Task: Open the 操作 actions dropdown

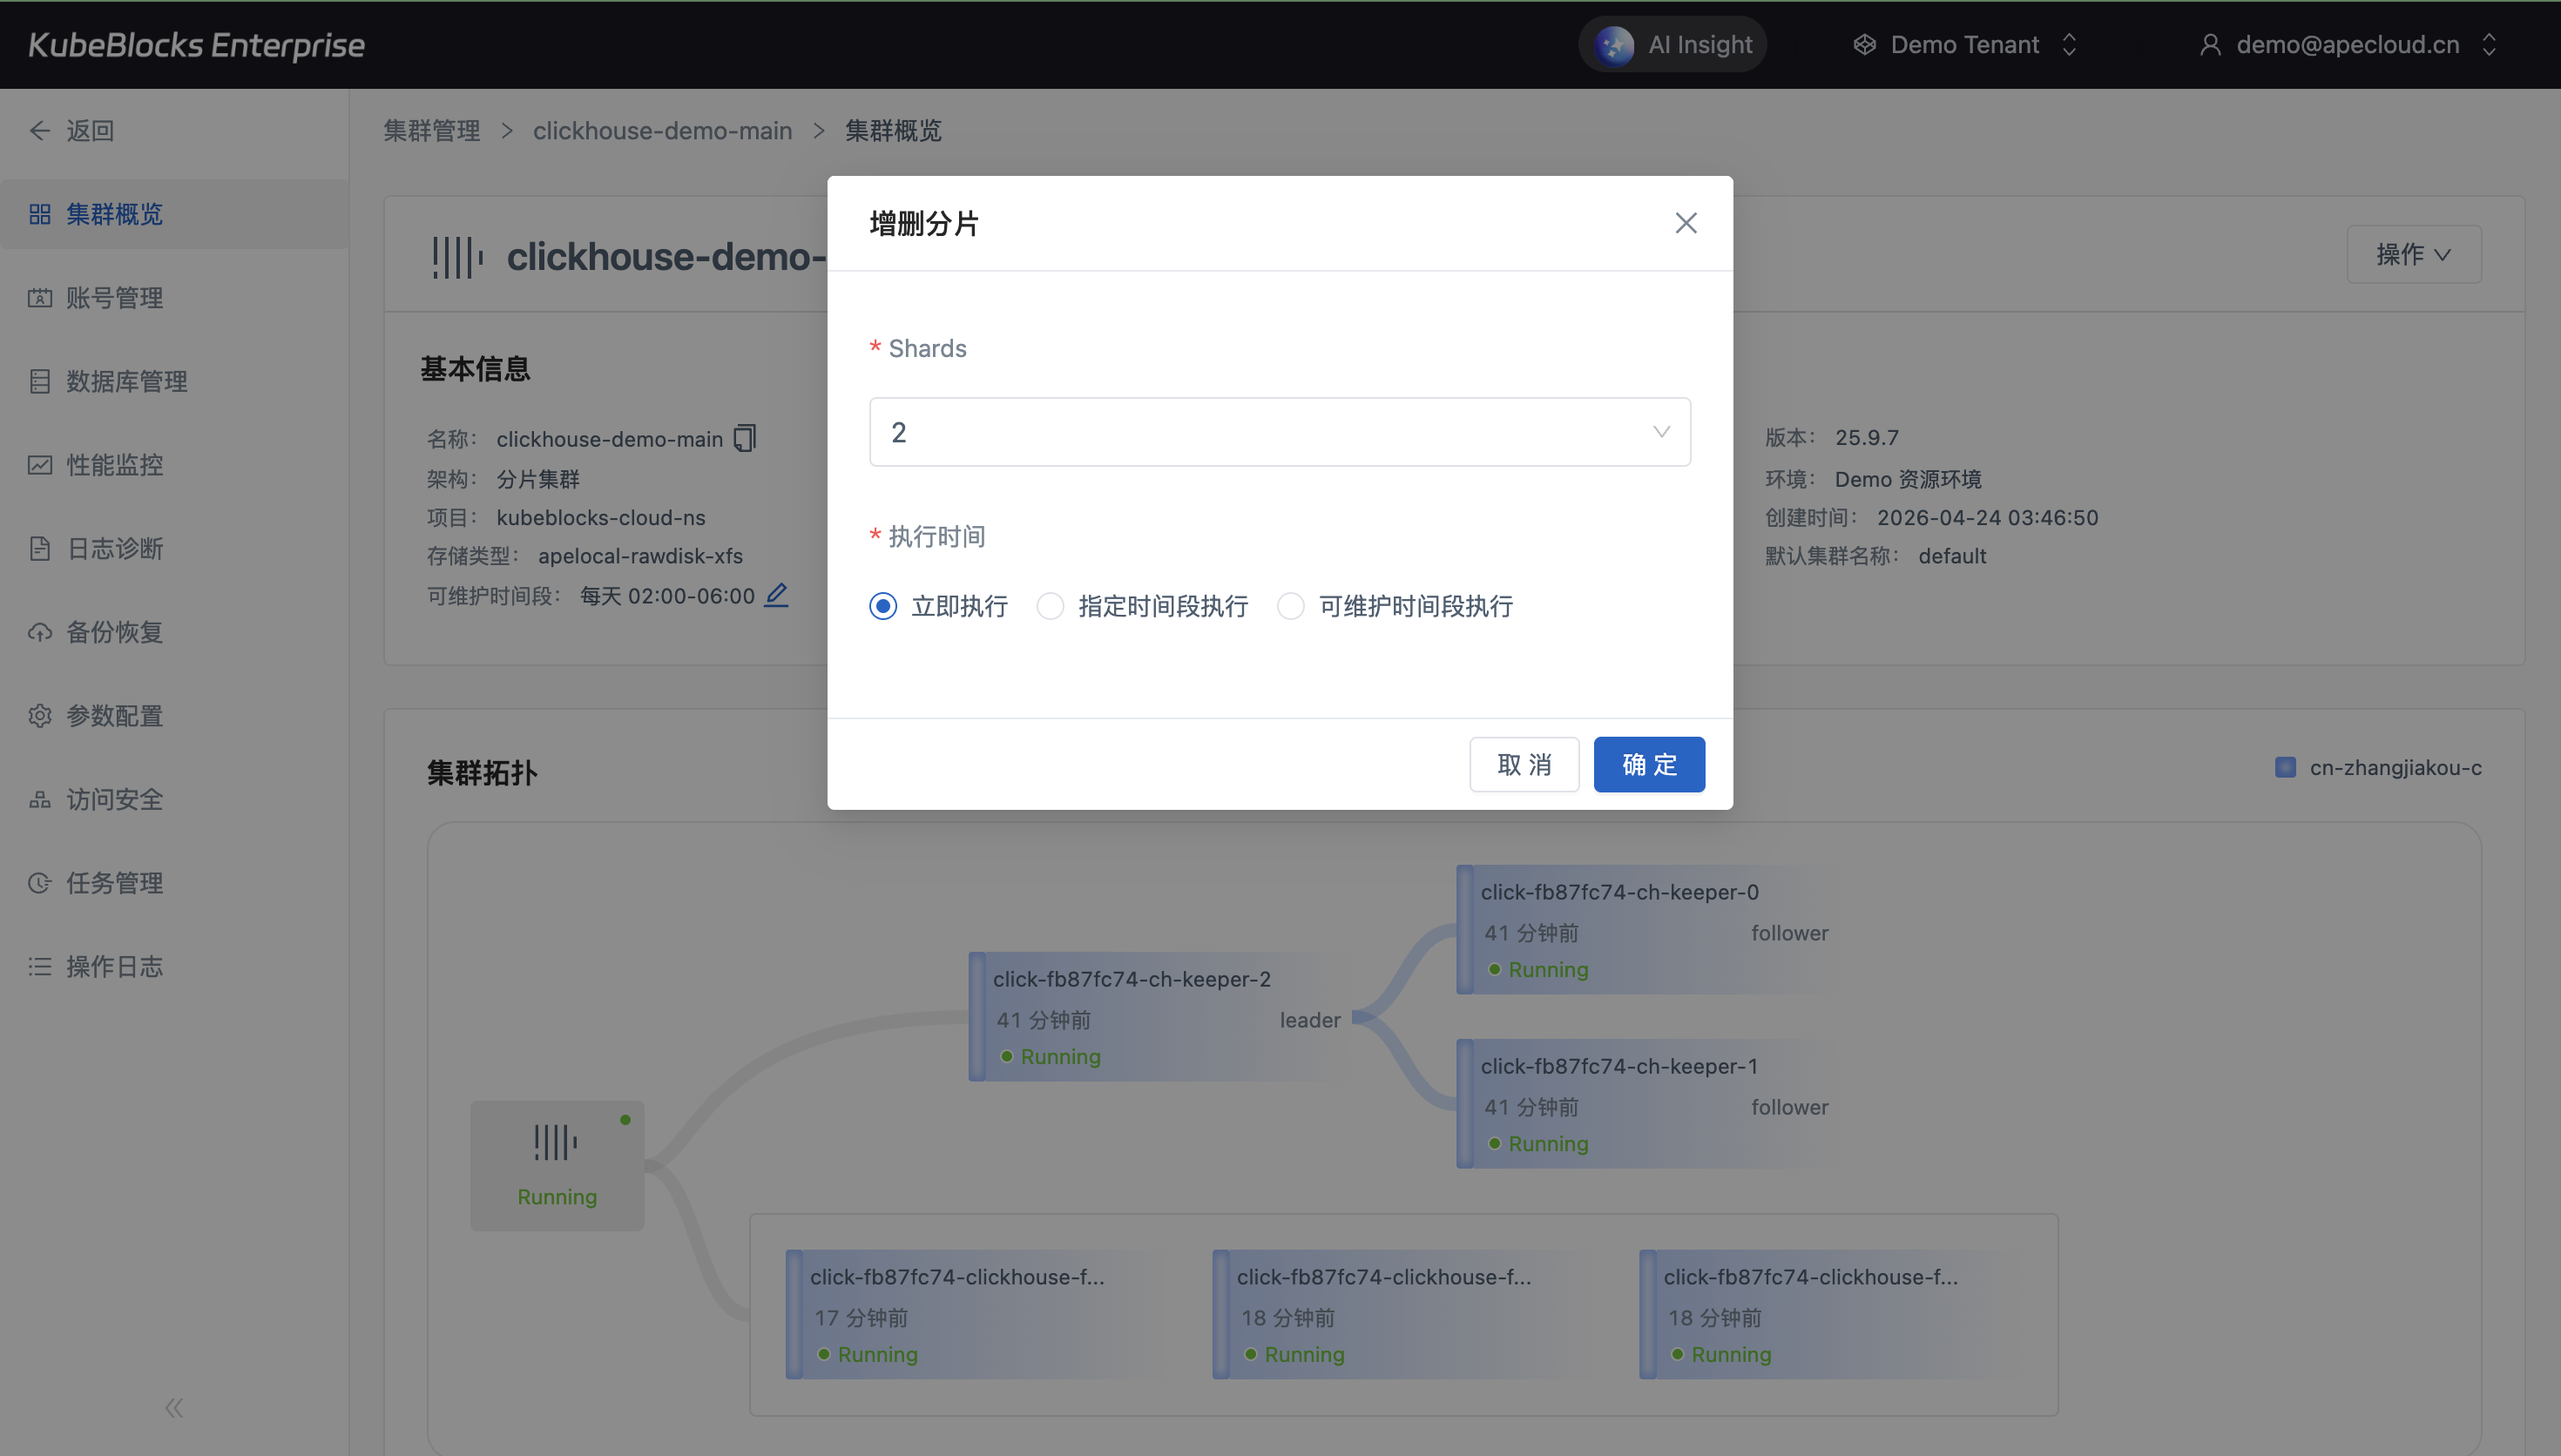Action: pyautogui.click(x=2413, y=255)
